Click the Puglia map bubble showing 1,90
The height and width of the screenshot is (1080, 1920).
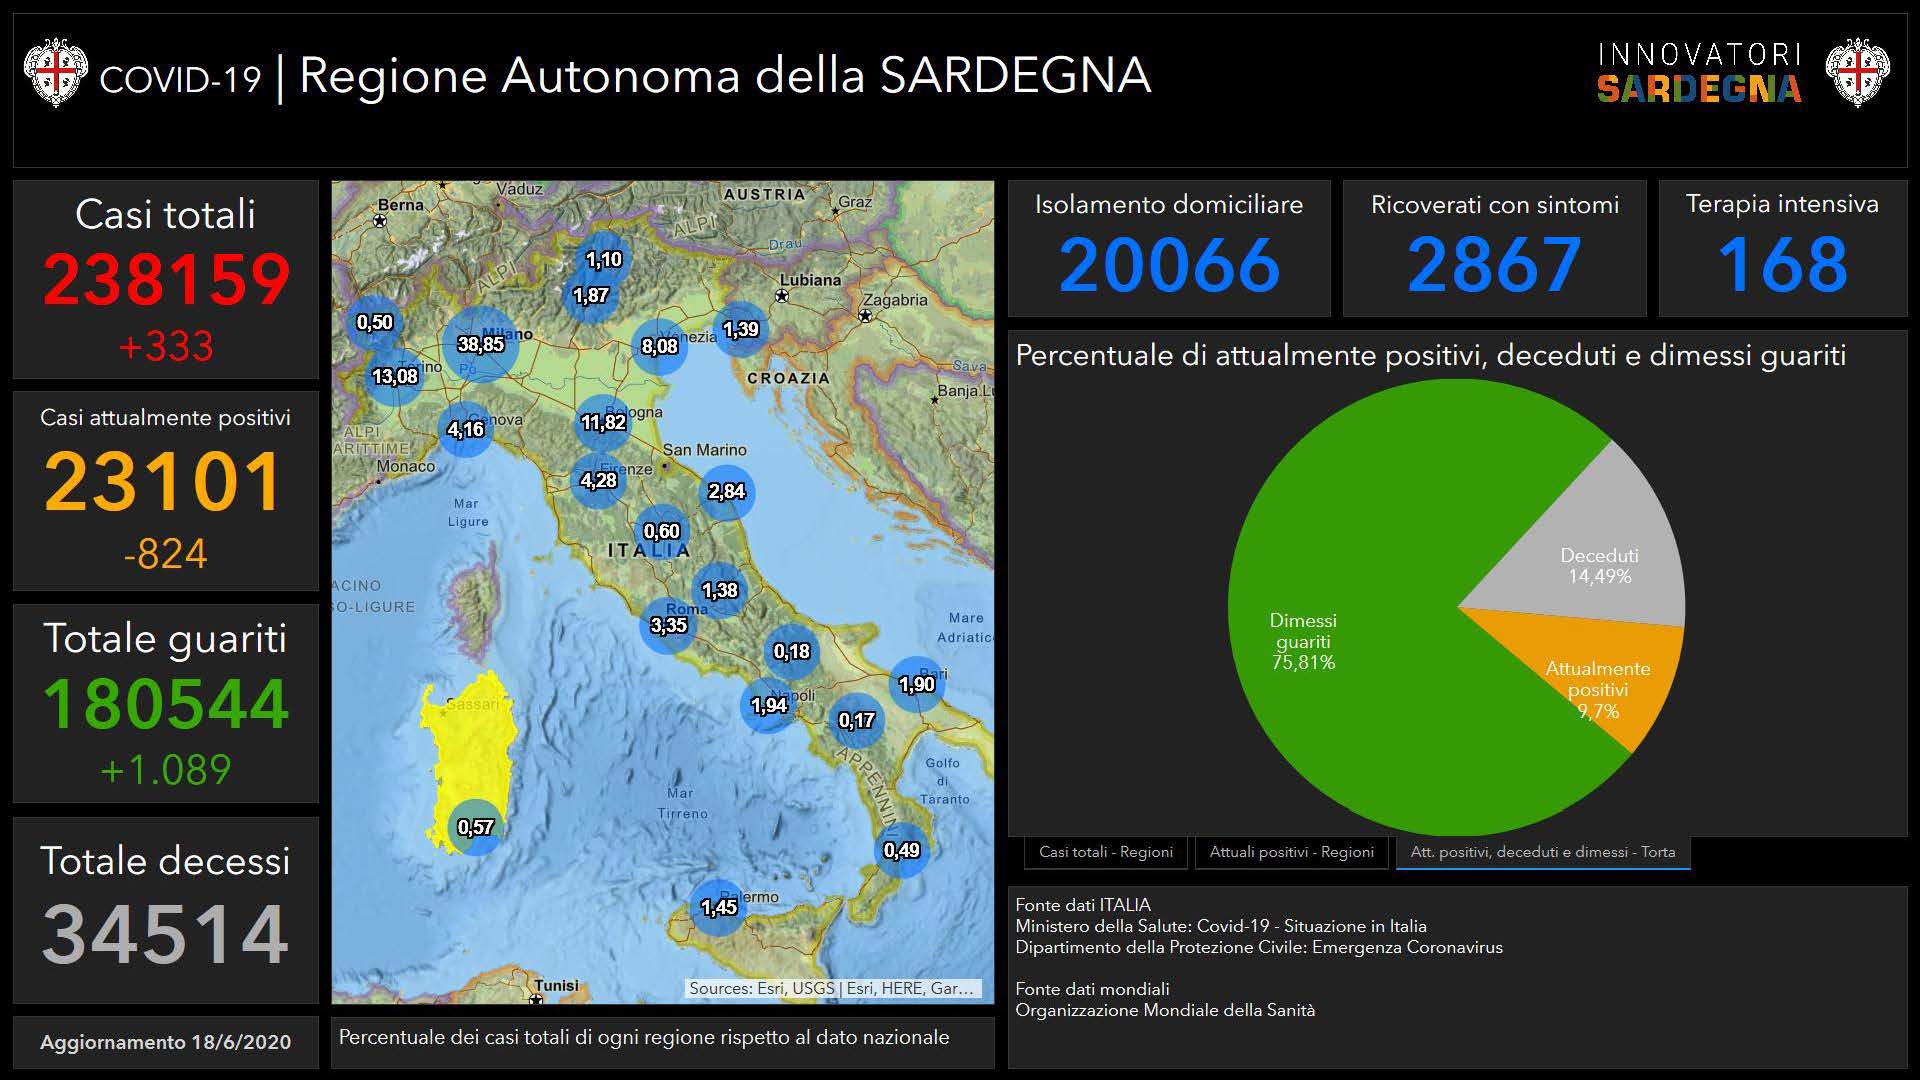(x=916, y=685)
